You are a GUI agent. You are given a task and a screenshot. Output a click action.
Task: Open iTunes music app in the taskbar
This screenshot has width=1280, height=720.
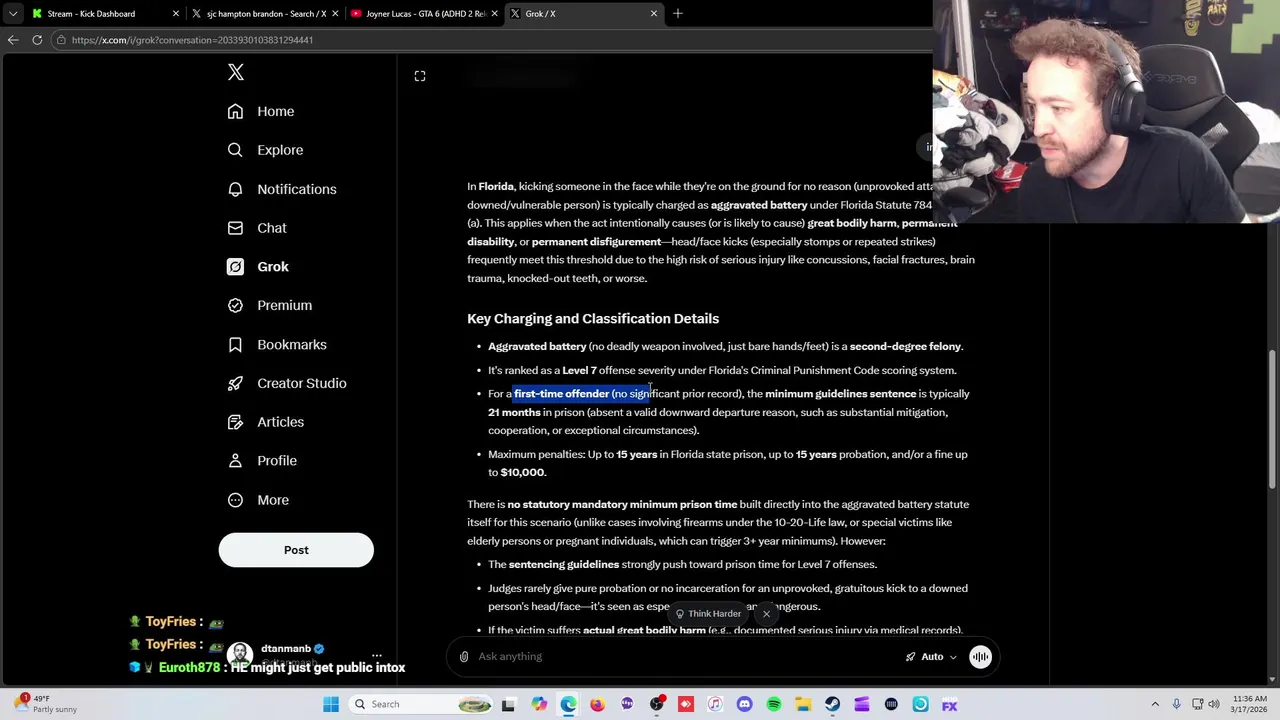click(715, 704)
